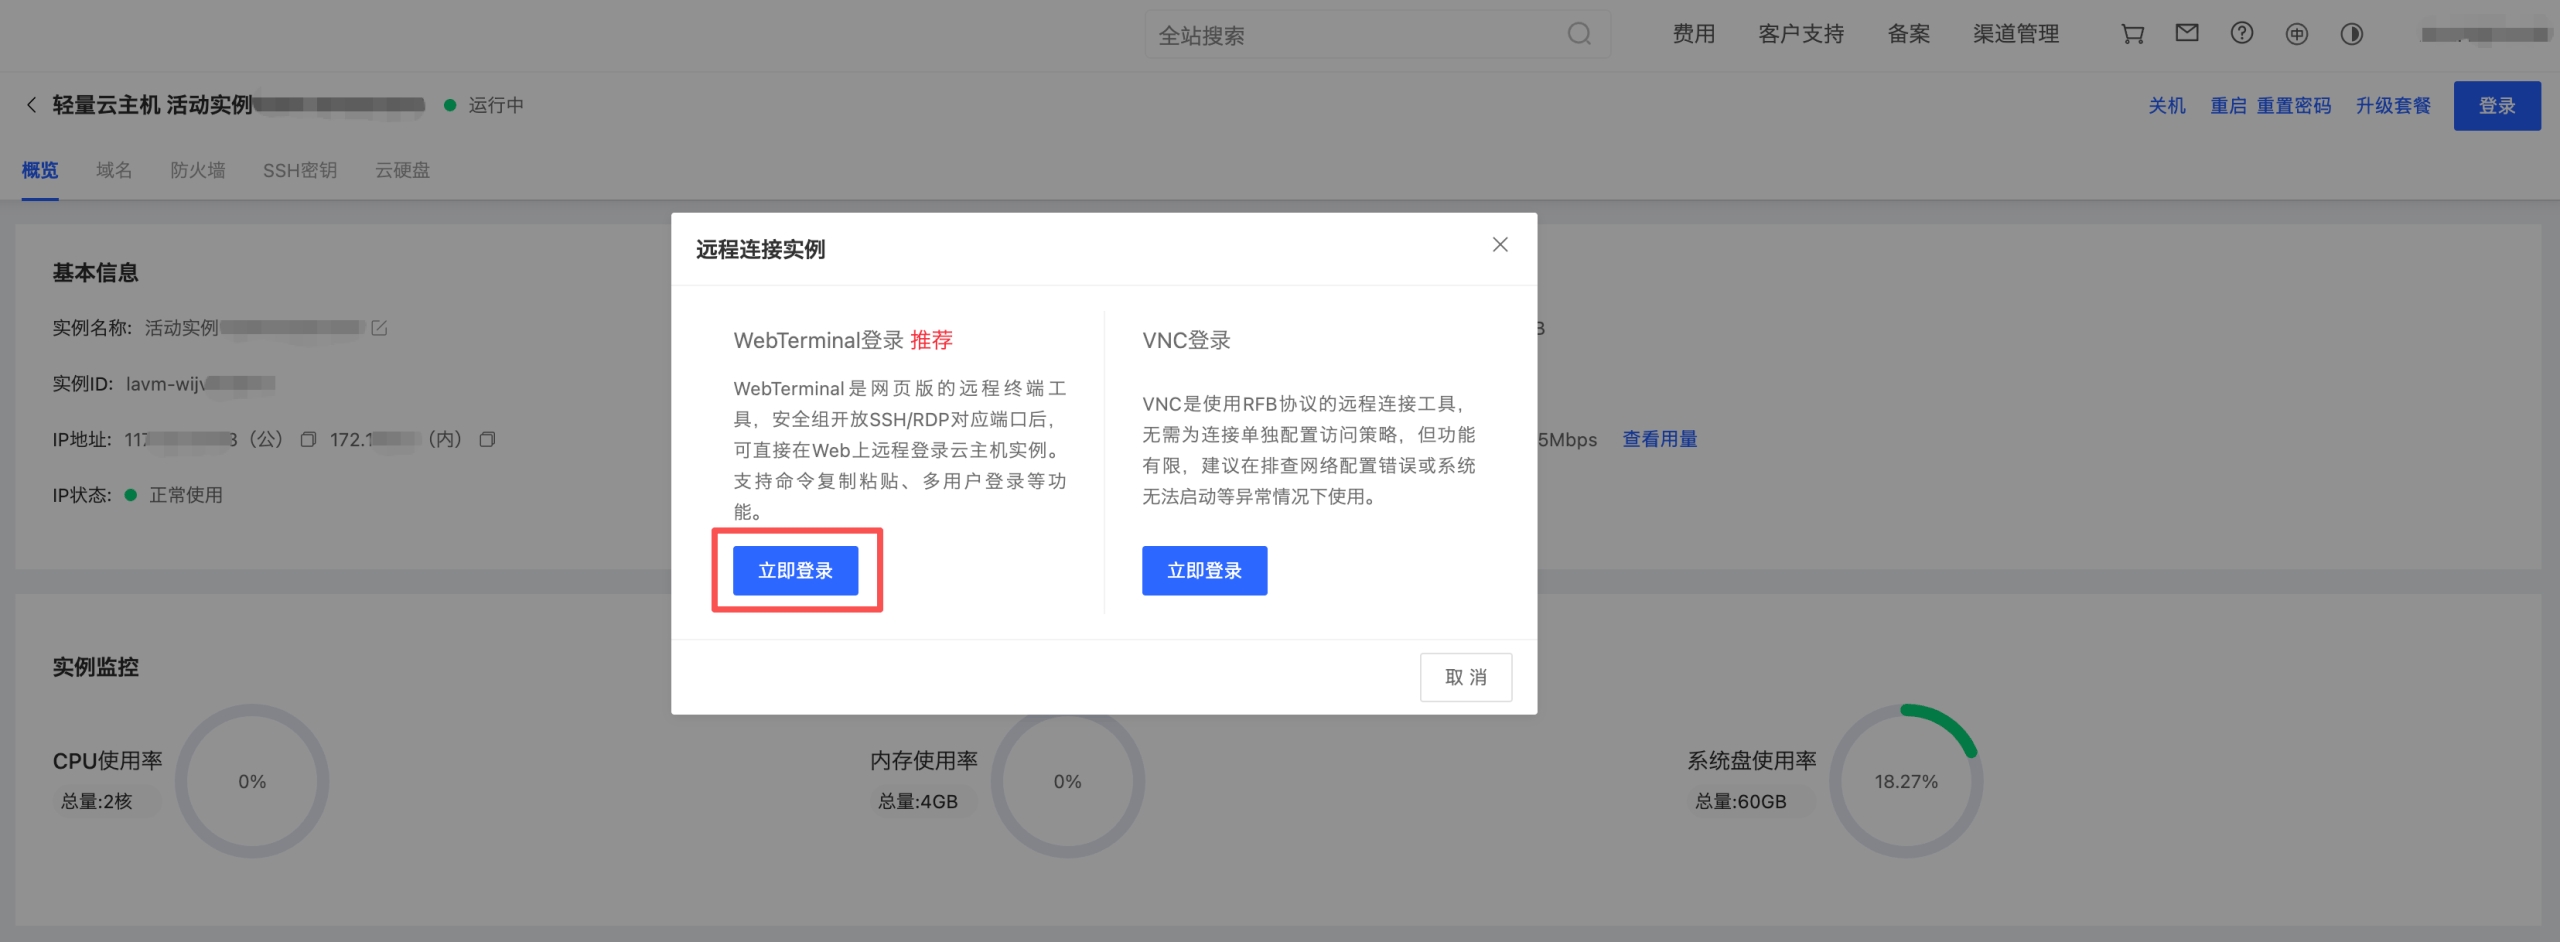Open the message envelope icon

pos(2186,33)
